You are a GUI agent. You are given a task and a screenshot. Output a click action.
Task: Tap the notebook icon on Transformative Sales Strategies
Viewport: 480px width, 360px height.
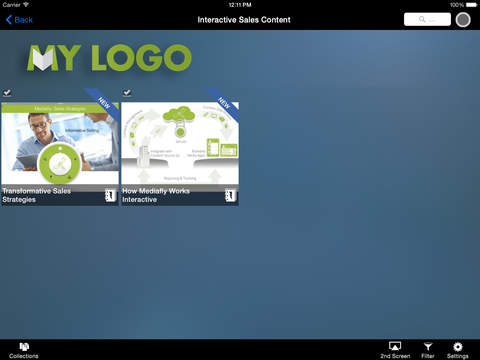110,195
